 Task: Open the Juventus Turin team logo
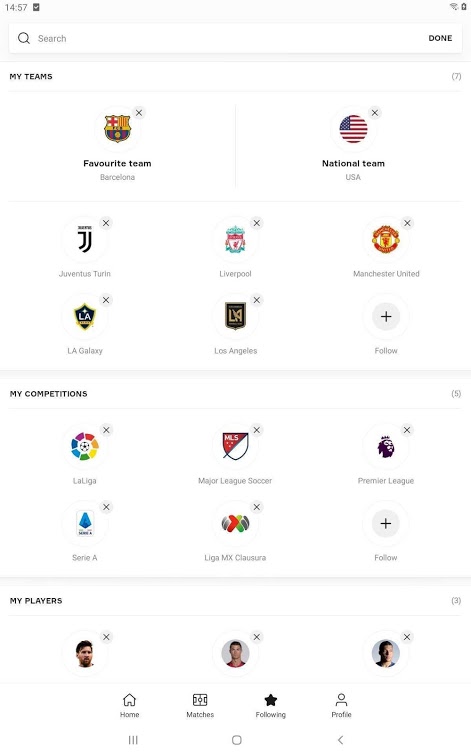click(x=85, y=239)
